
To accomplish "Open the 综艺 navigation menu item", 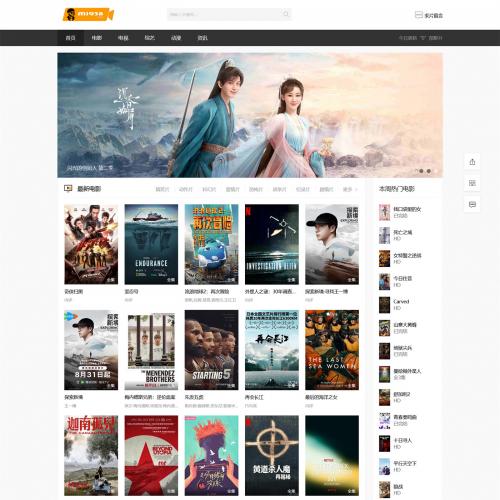I will tap(149, 38).
